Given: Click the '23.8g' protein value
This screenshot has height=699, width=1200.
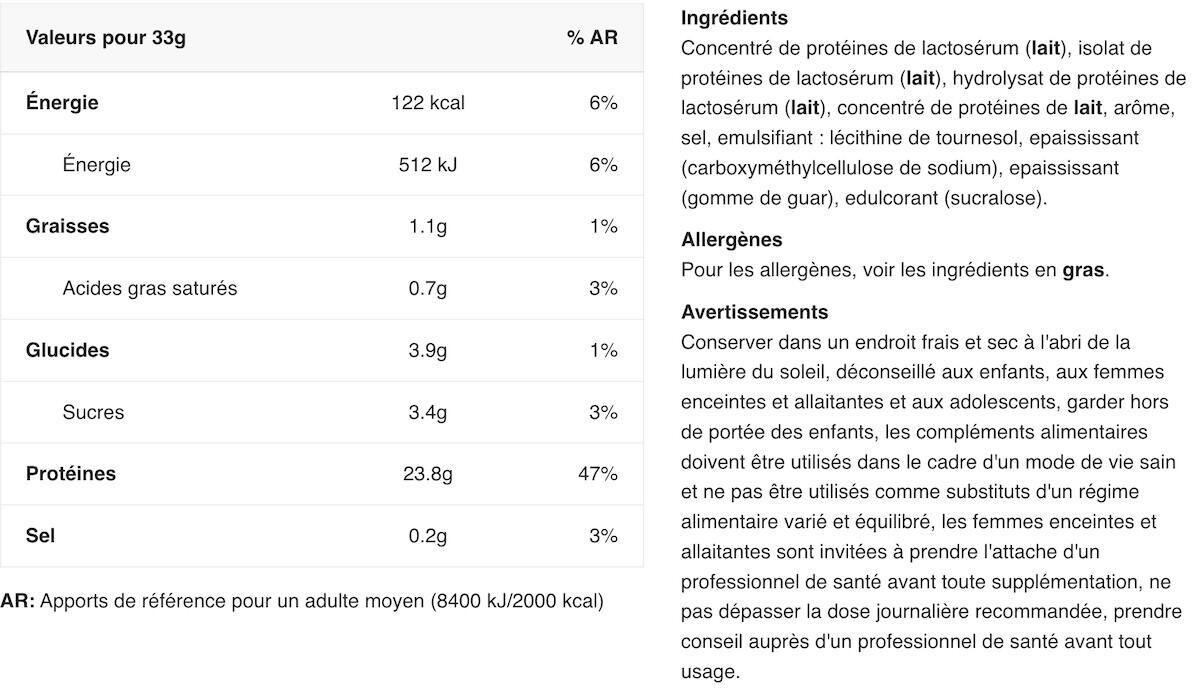Looking at the screenshot, I should pos(428,474).
